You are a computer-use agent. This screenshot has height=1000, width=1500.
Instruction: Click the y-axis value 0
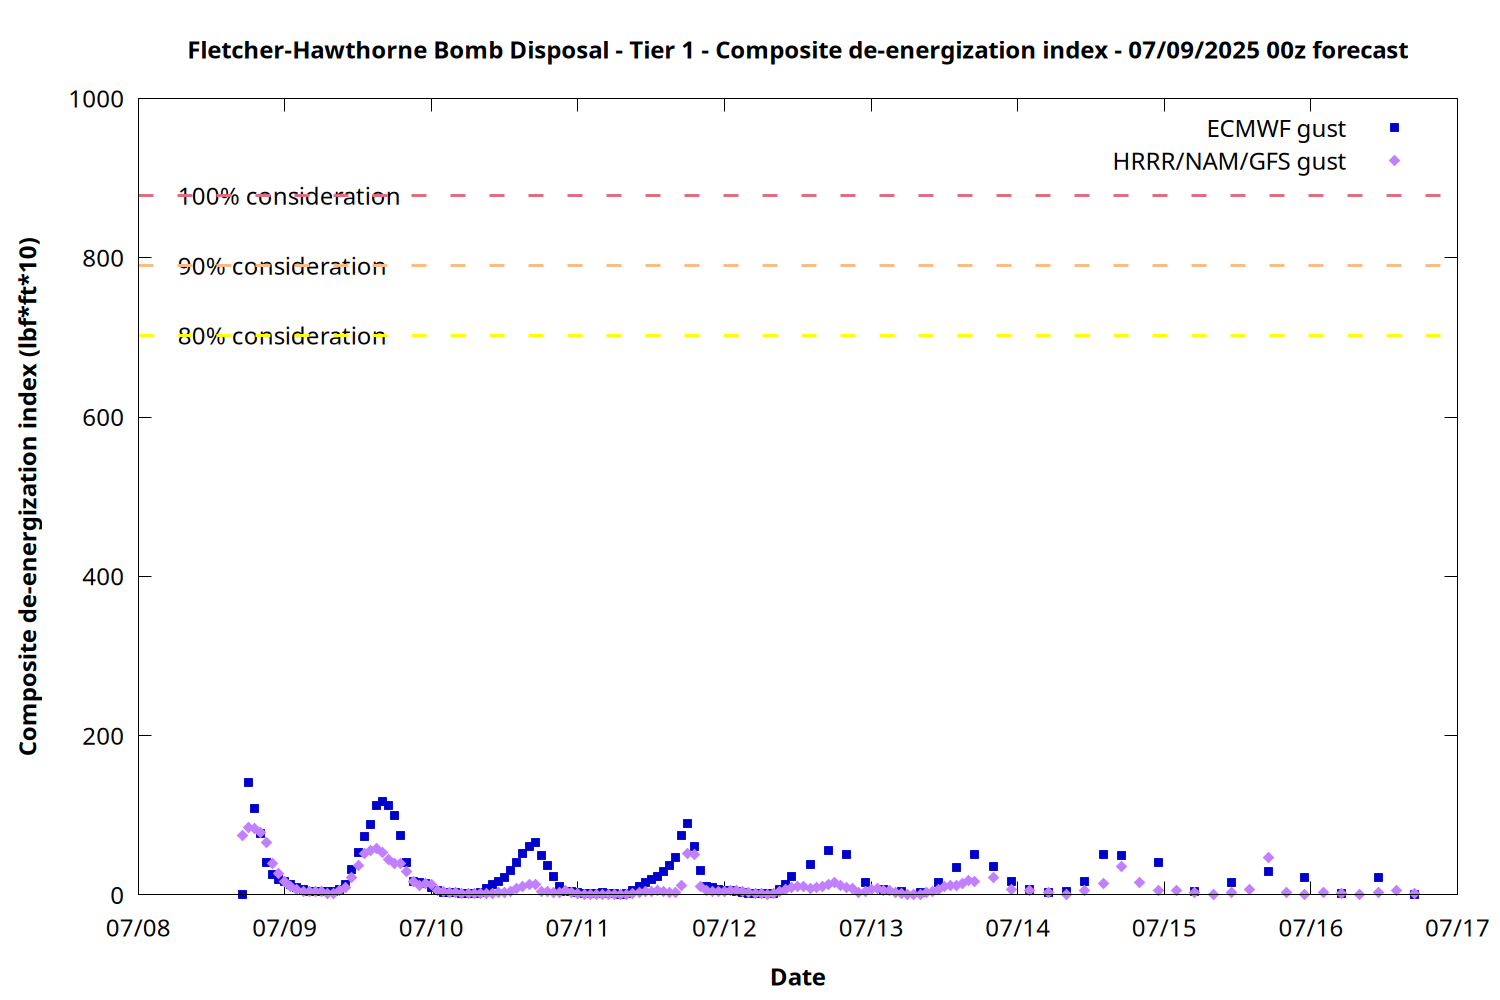click(117, 896)
